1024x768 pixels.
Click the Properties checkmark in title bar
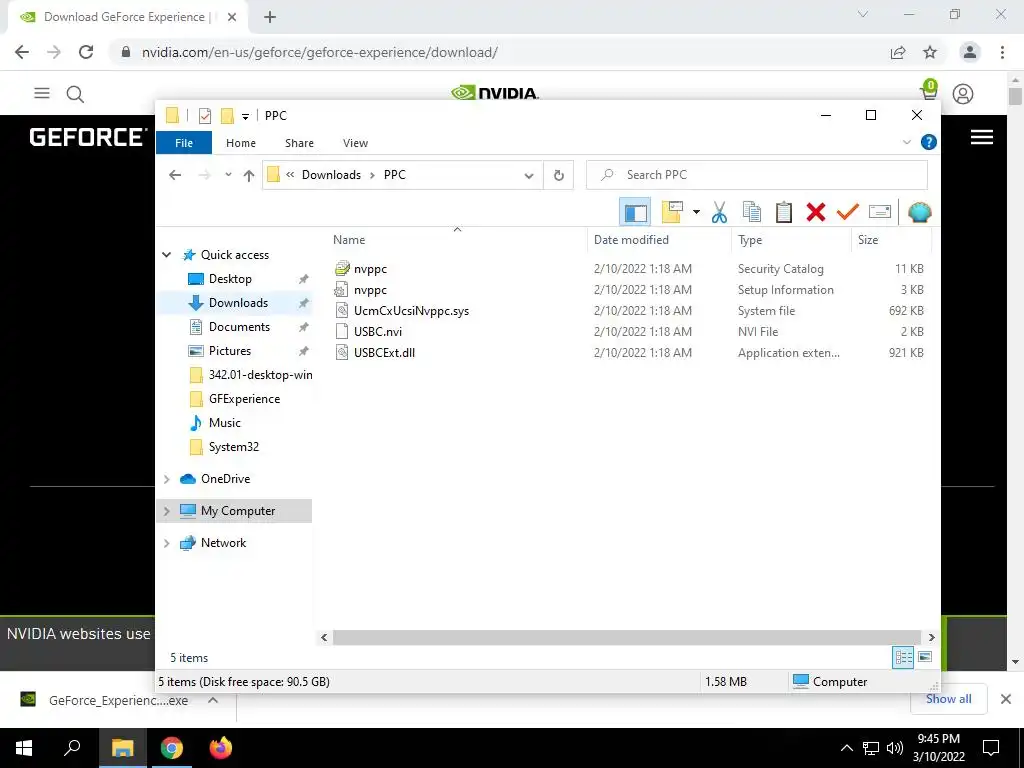(204, 116)
